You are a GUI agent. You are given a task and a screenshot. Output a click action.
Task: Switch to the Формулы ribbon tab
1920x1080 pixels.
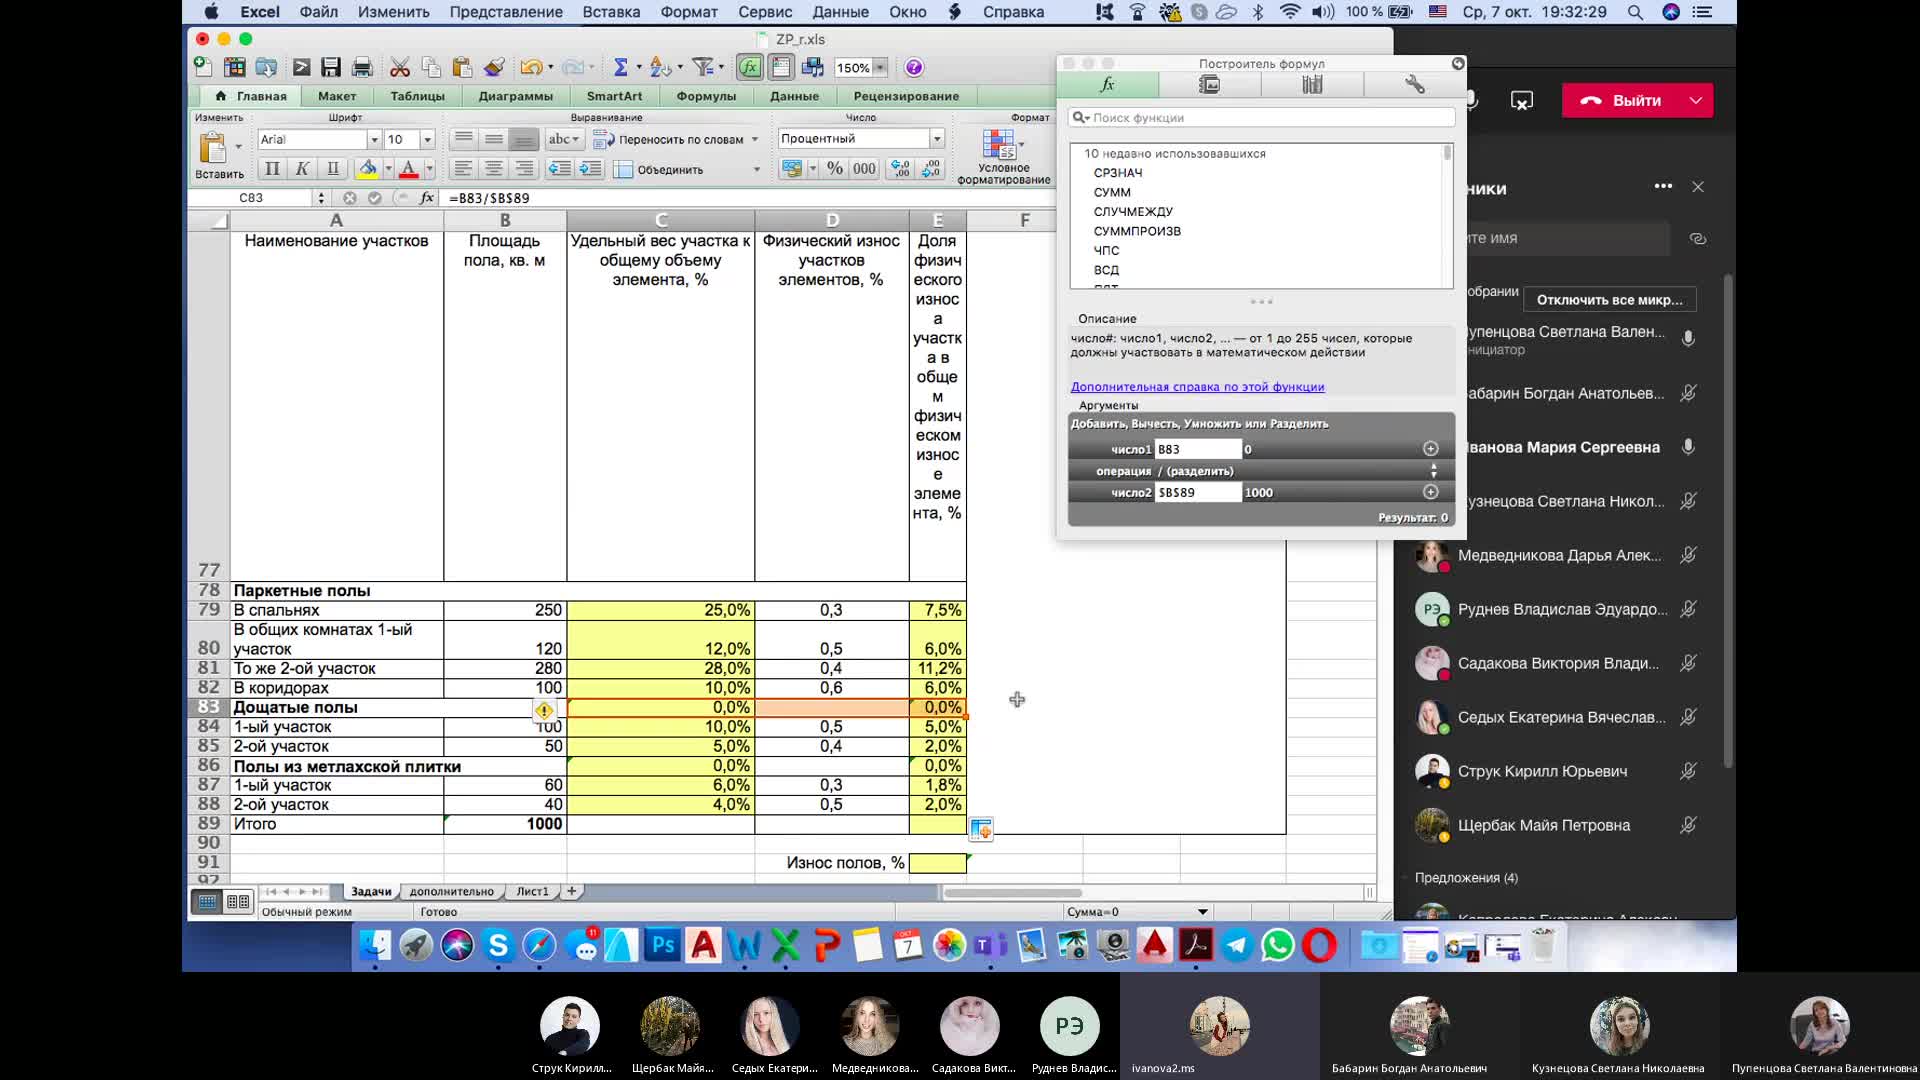coord(706,96)
